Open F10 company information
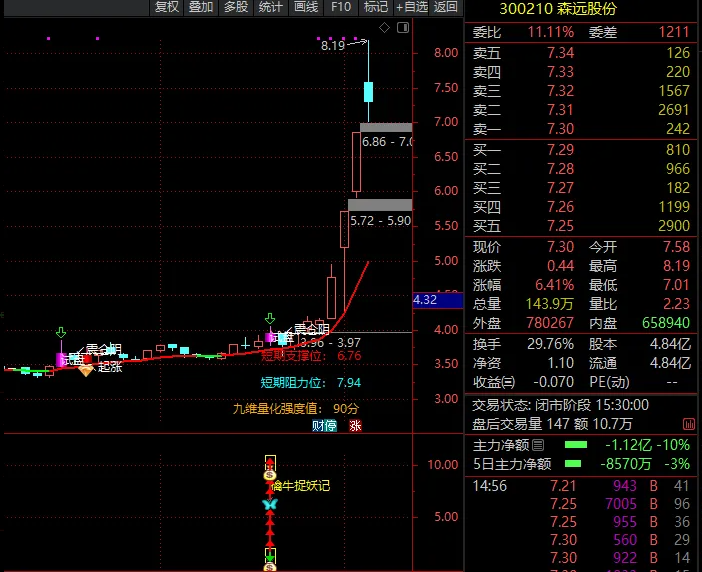Image resolution: width=702 pixels, height=572 pixels. 341,7
